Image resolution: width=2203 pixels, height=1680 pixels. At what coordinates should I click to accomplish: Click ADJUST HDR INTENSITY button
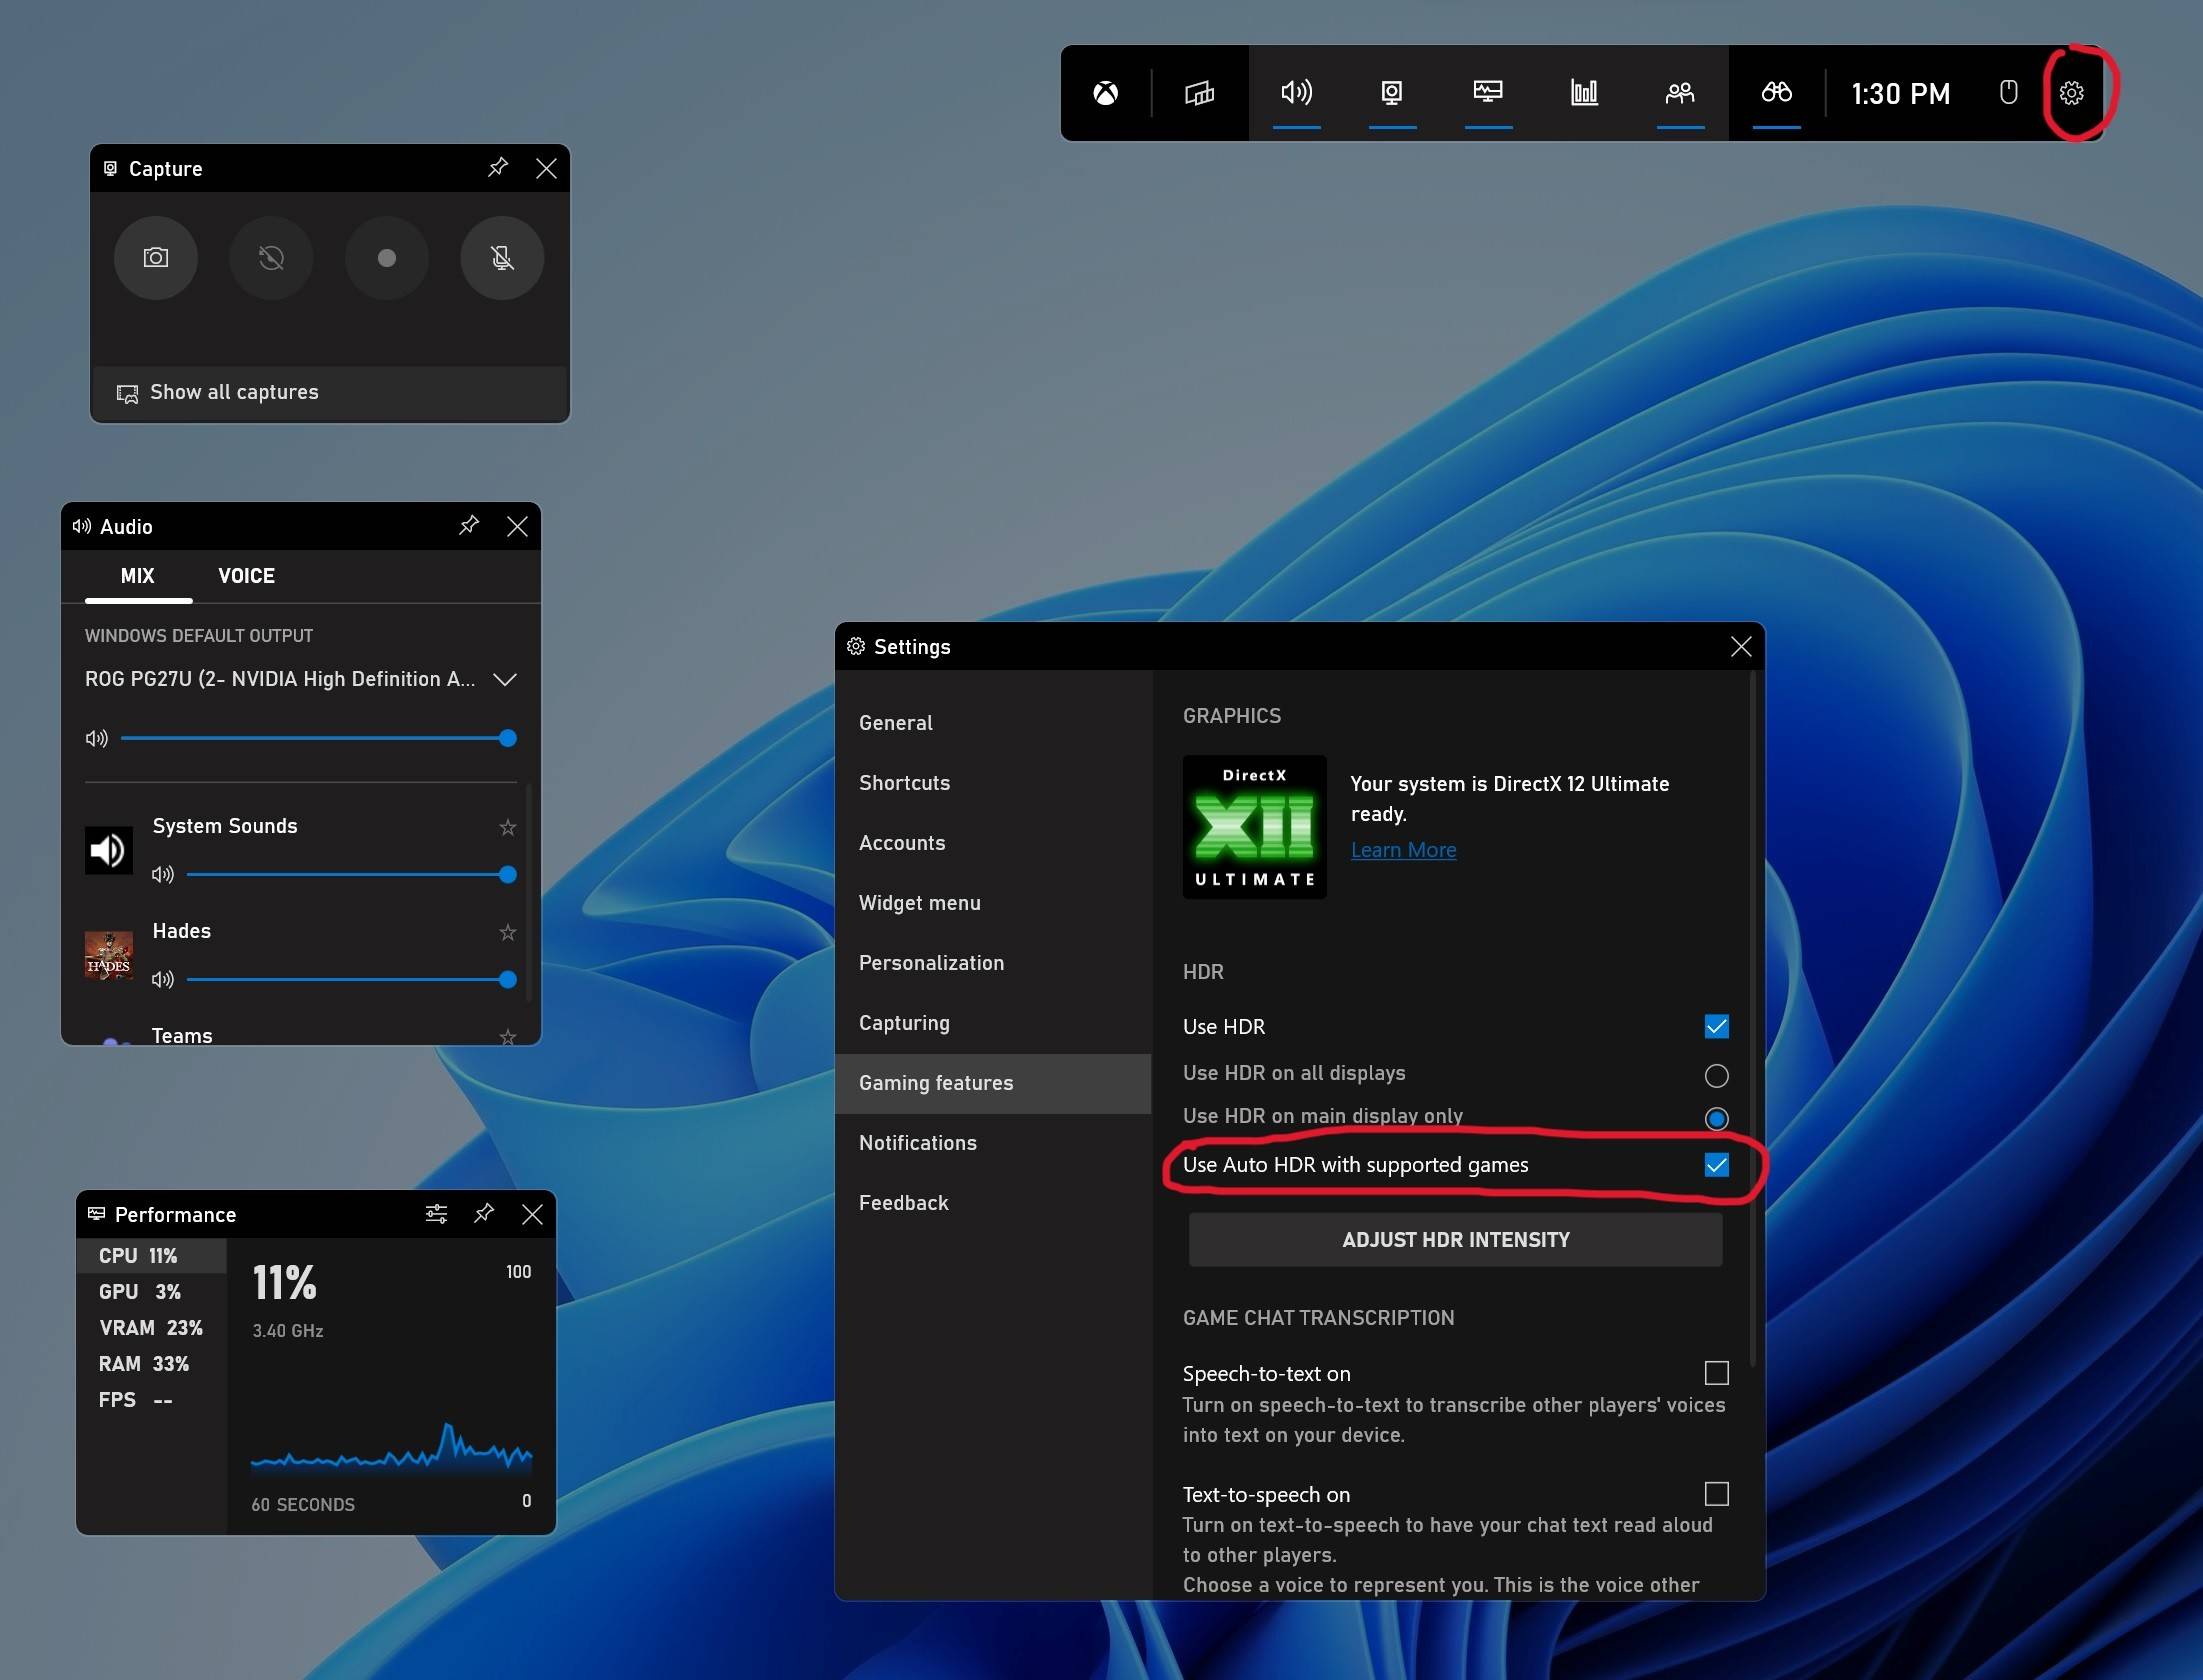[1455, 1239]
